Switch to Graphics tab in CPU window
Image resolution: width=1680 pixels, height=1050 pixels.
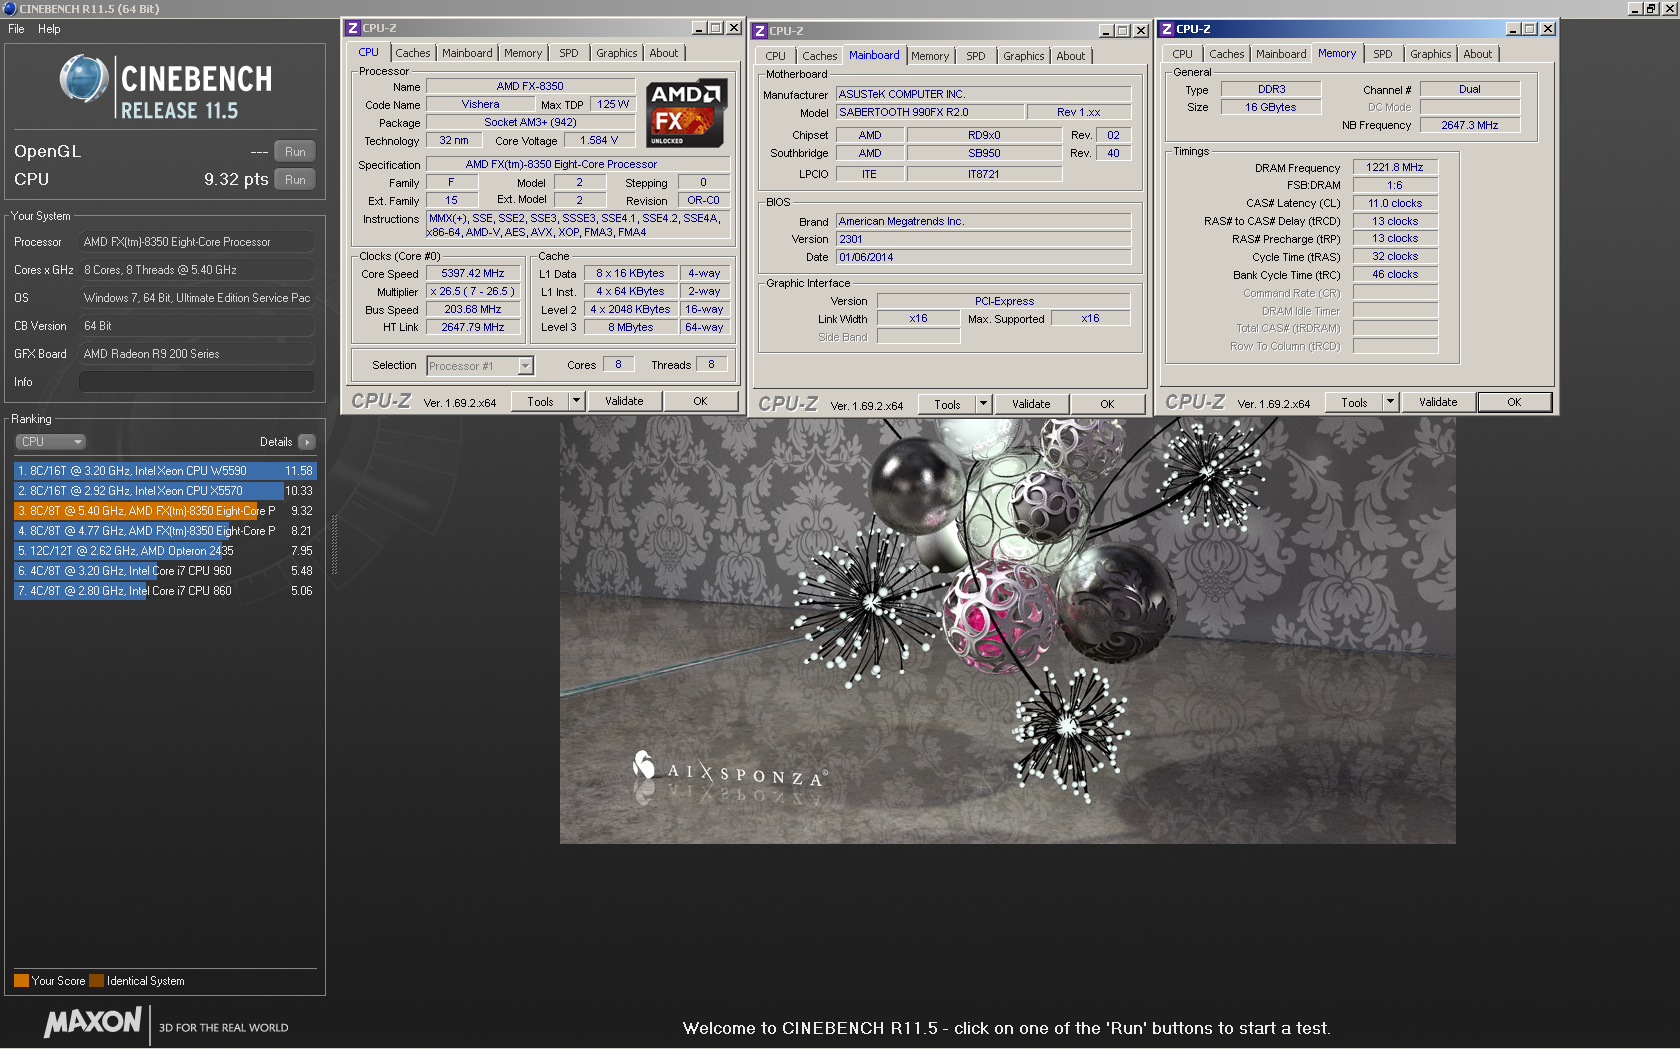[617, 54]
